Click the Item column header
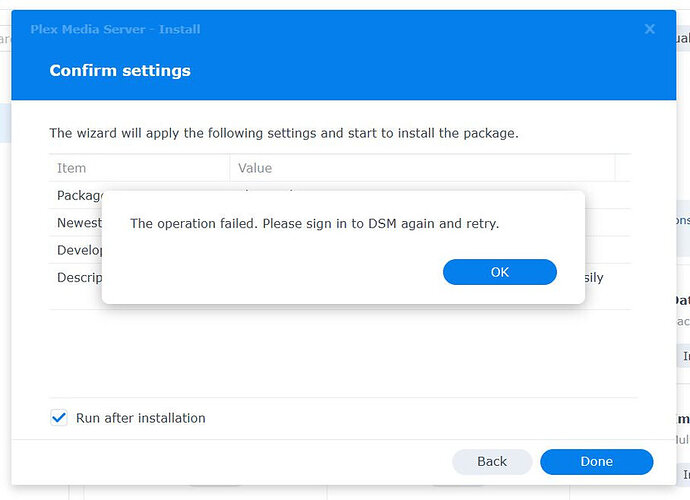The image size is (690, 500). tap(72, 168)
